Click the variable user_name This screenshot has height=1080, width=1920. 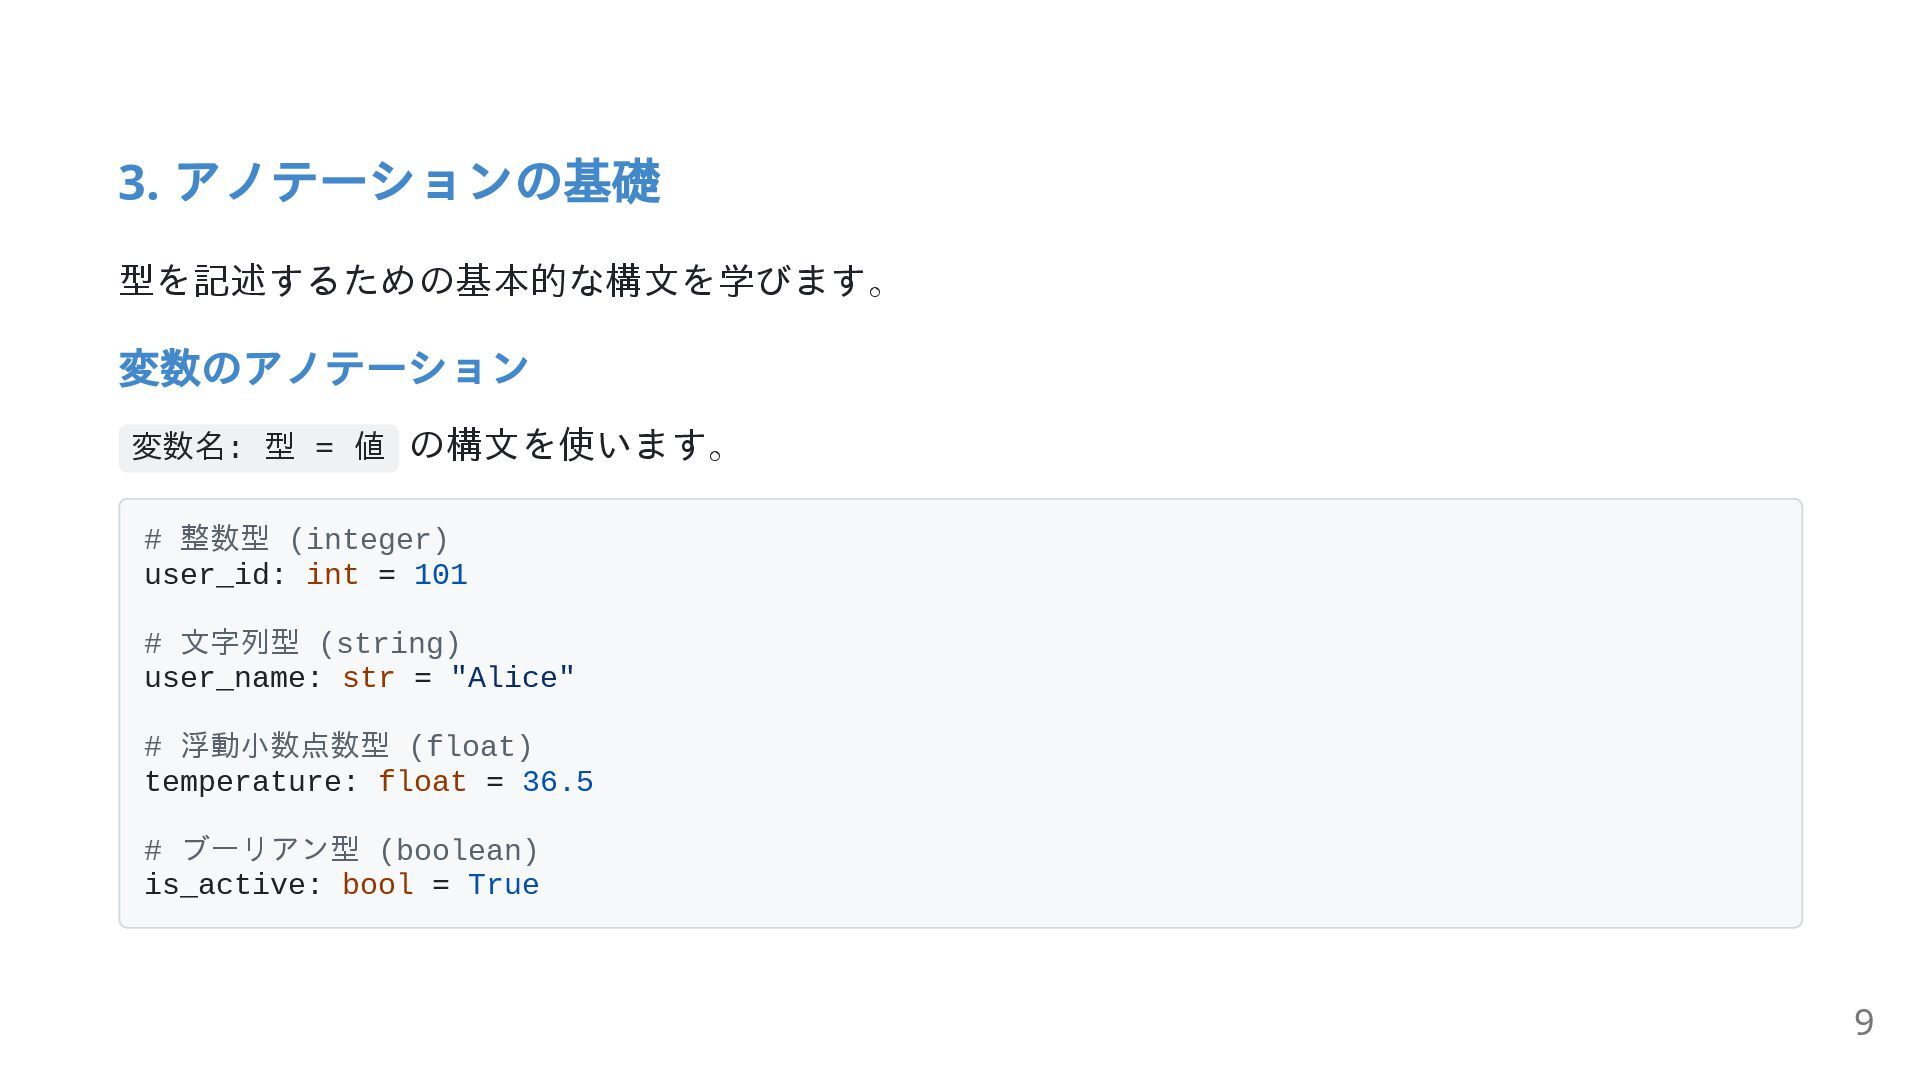pos(225,678)
